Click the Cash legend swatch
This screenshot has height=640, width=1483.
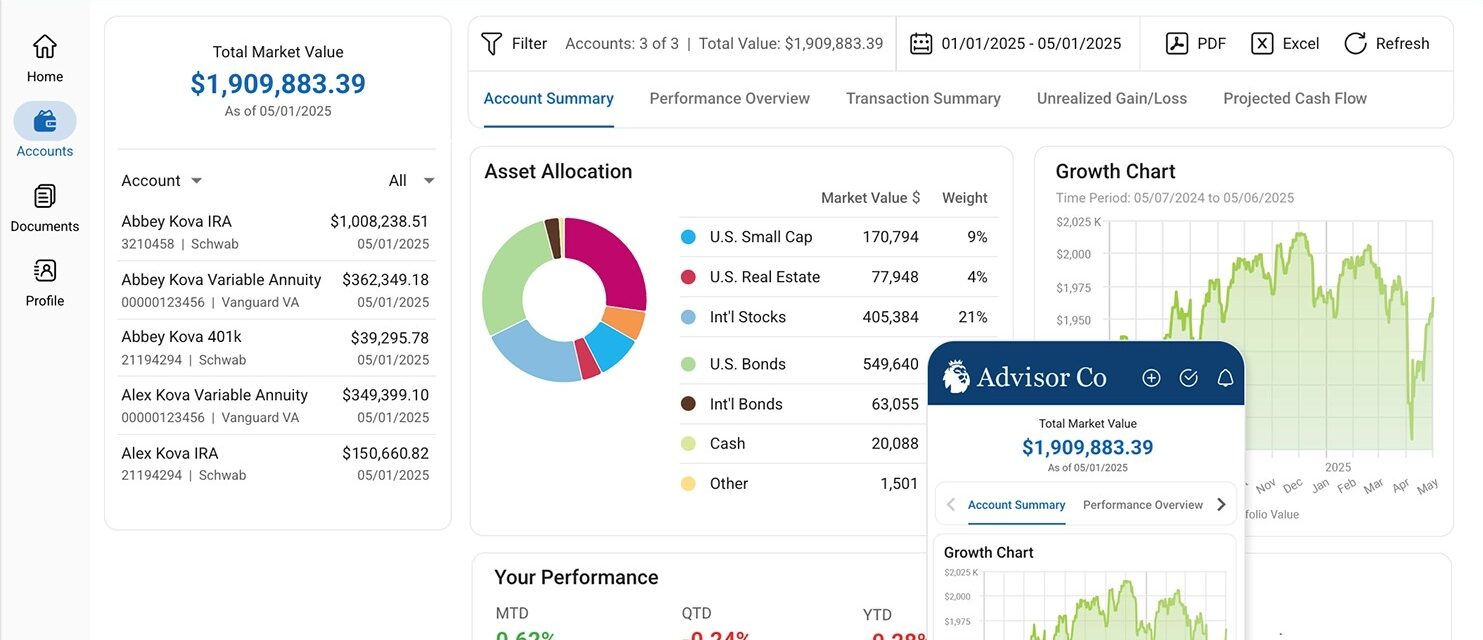point(688,443)
